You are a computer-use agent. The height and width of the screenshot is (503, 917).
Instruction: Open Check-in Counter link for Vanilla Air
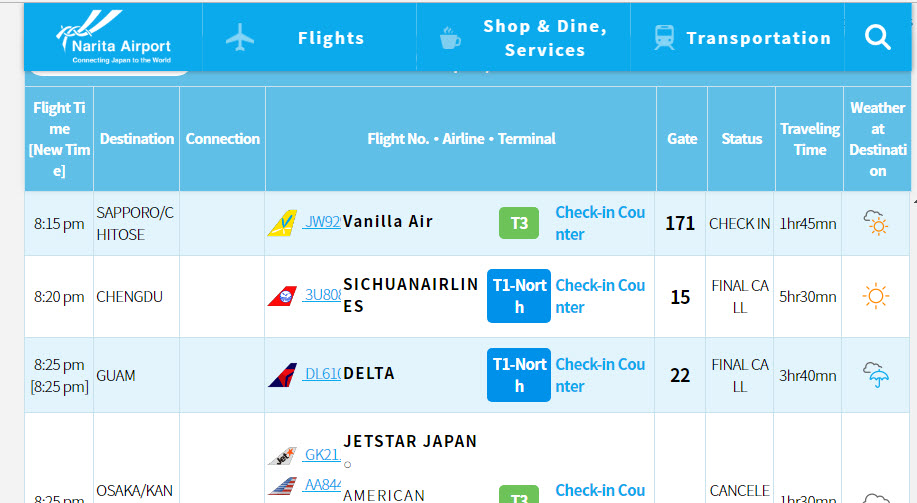pyautogui.click(x=600, y=223)
